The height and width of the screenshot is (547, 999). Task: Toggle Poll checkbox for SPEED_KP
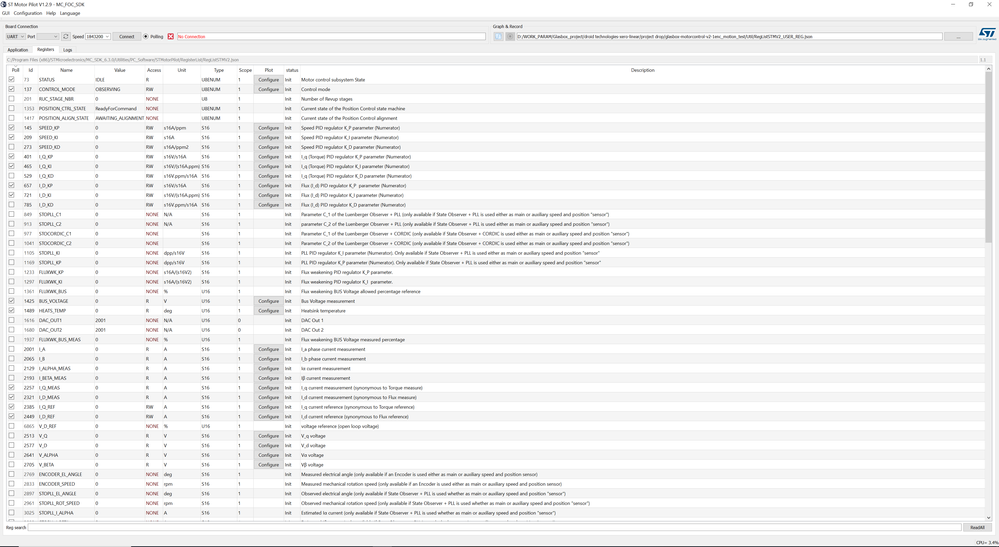pos(11,128)
